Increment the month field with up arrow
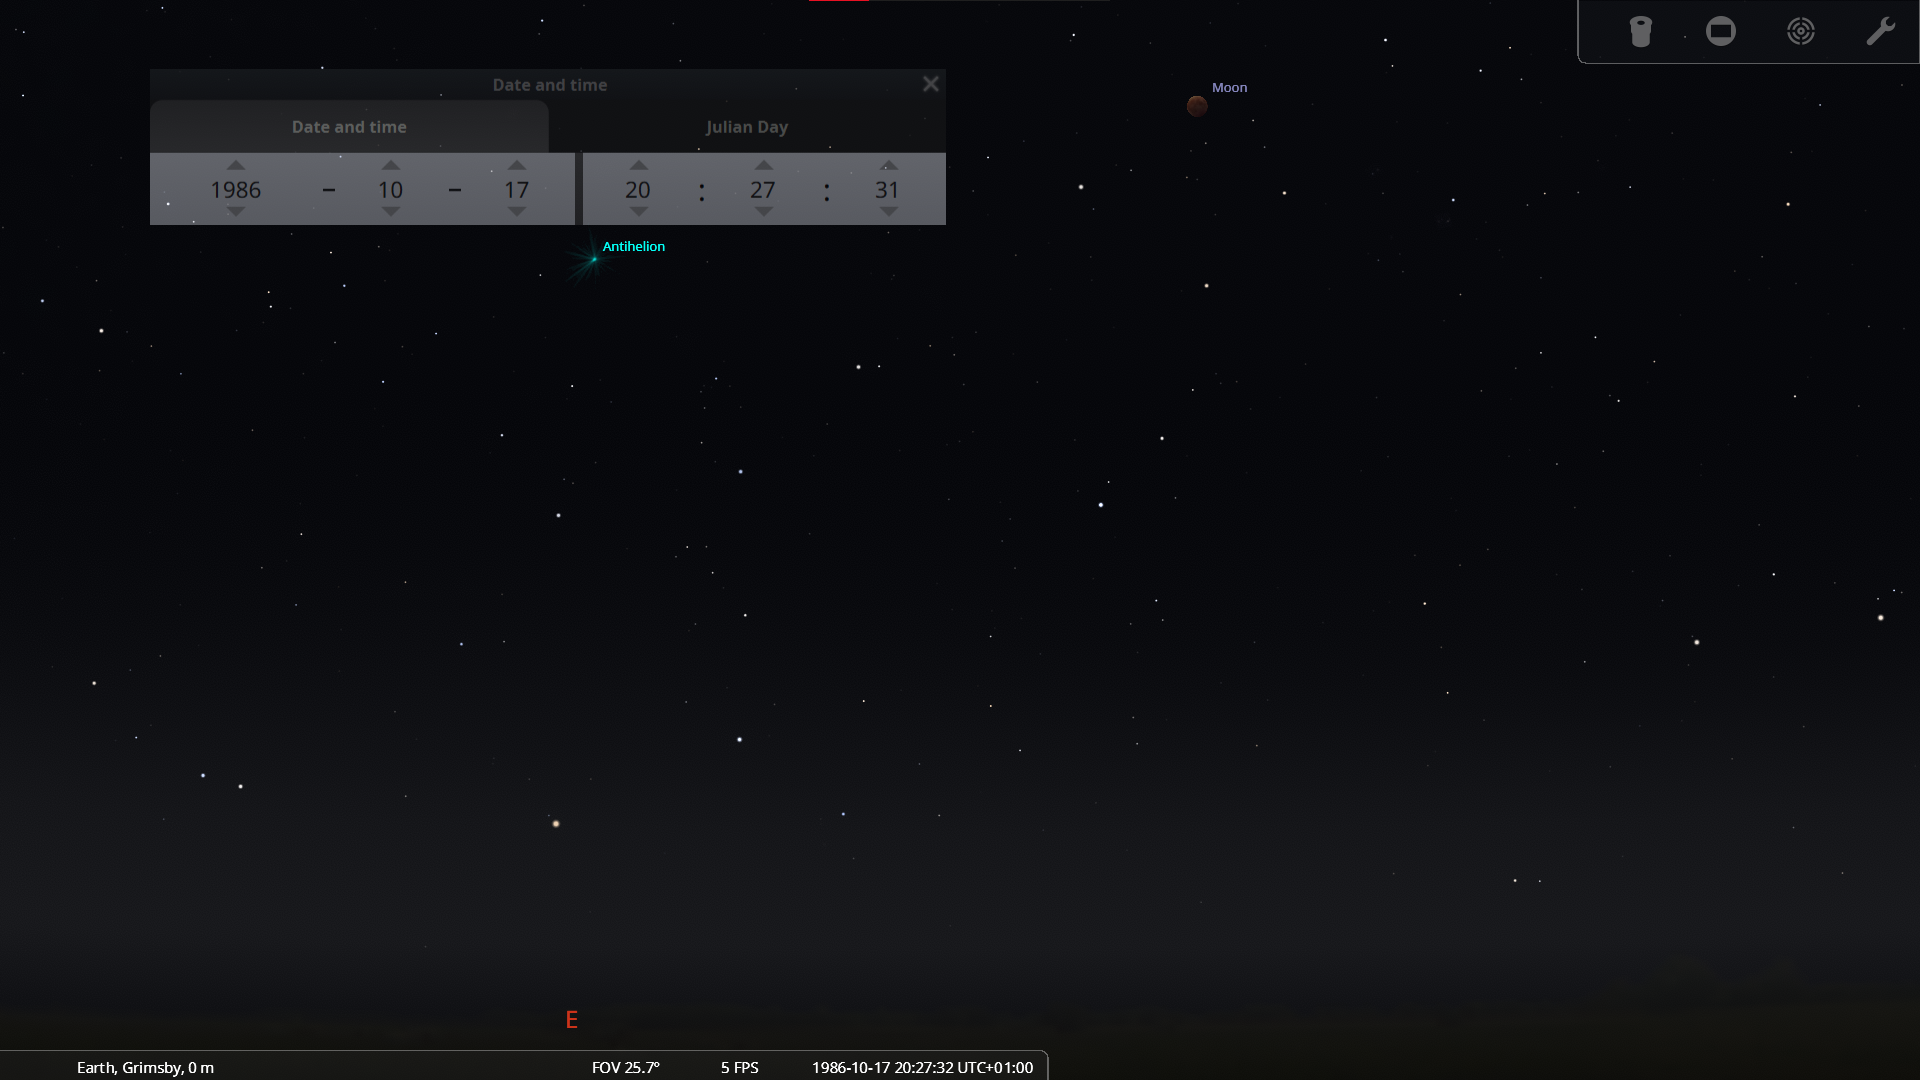Viewport: 1920px width, 1080px height. point(390,165)
